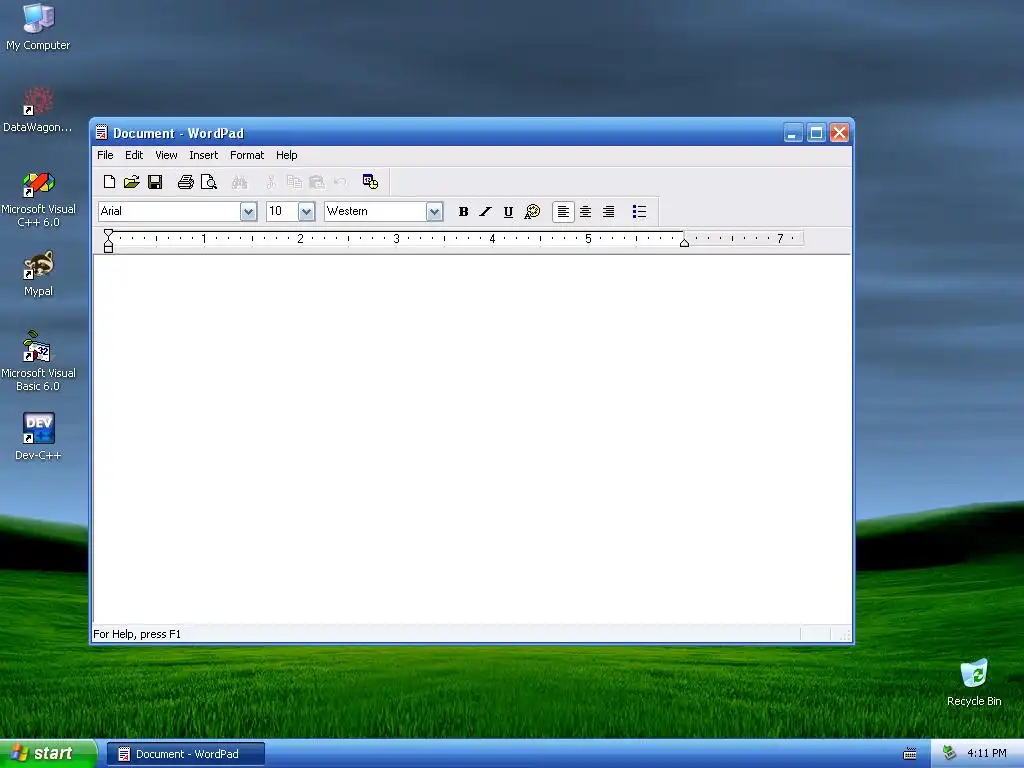This screenshot has height=768, width=1024.
Task: Select Document - WordPad taskbar button
Action: click(x=186, y=754)
